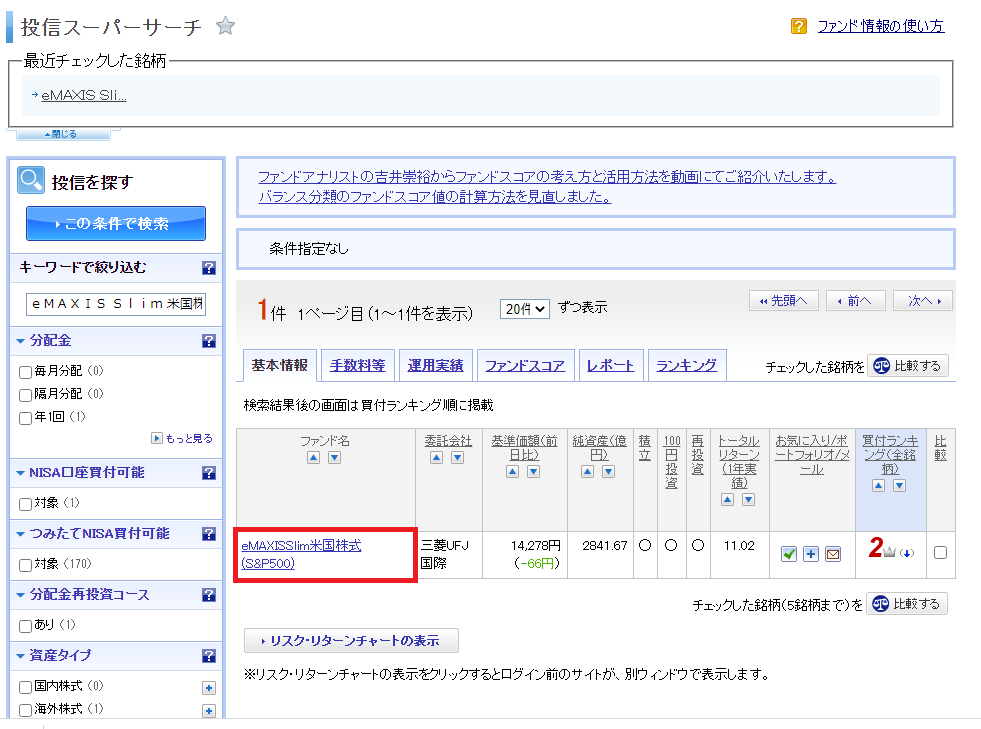Open help icon for NISA口座買付可能
The height and width of the screenshot is (729, 981).
click(209, 473)
